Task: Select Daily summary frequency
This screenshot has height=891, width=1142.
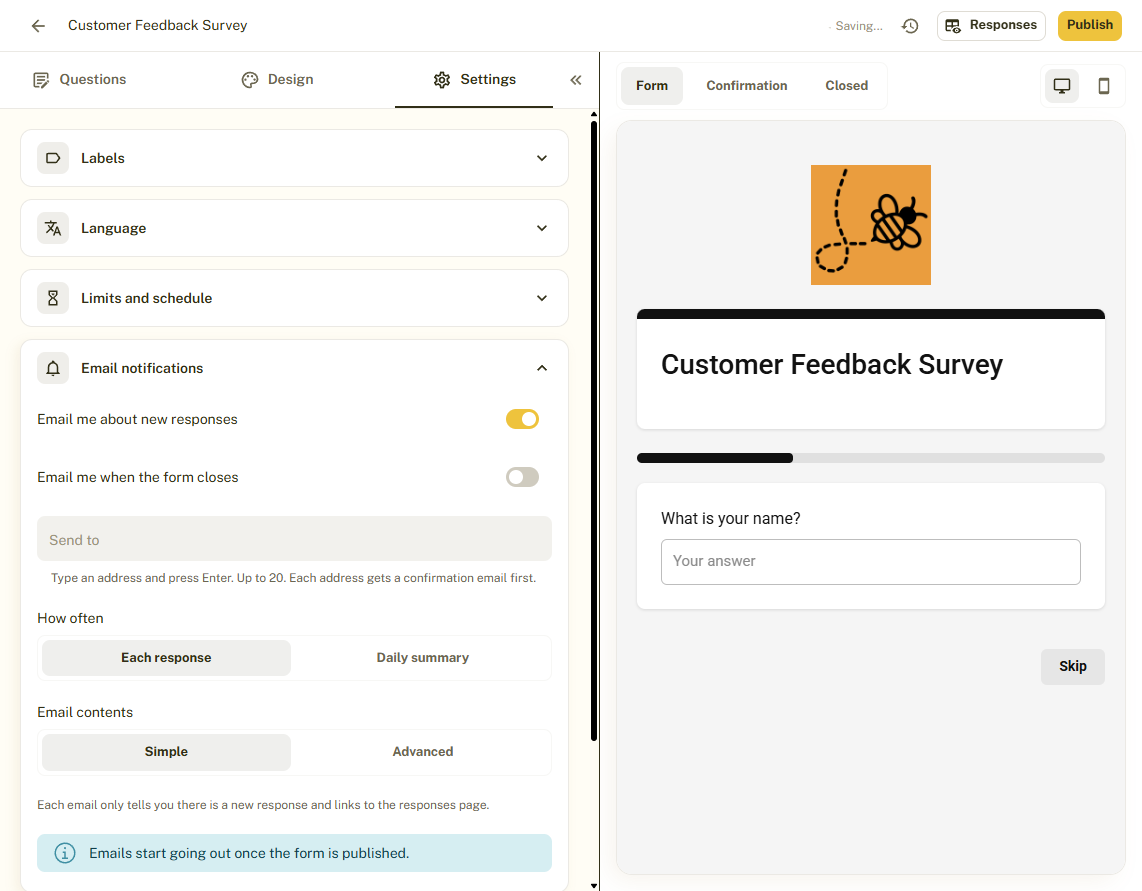Action: (422, 658)
